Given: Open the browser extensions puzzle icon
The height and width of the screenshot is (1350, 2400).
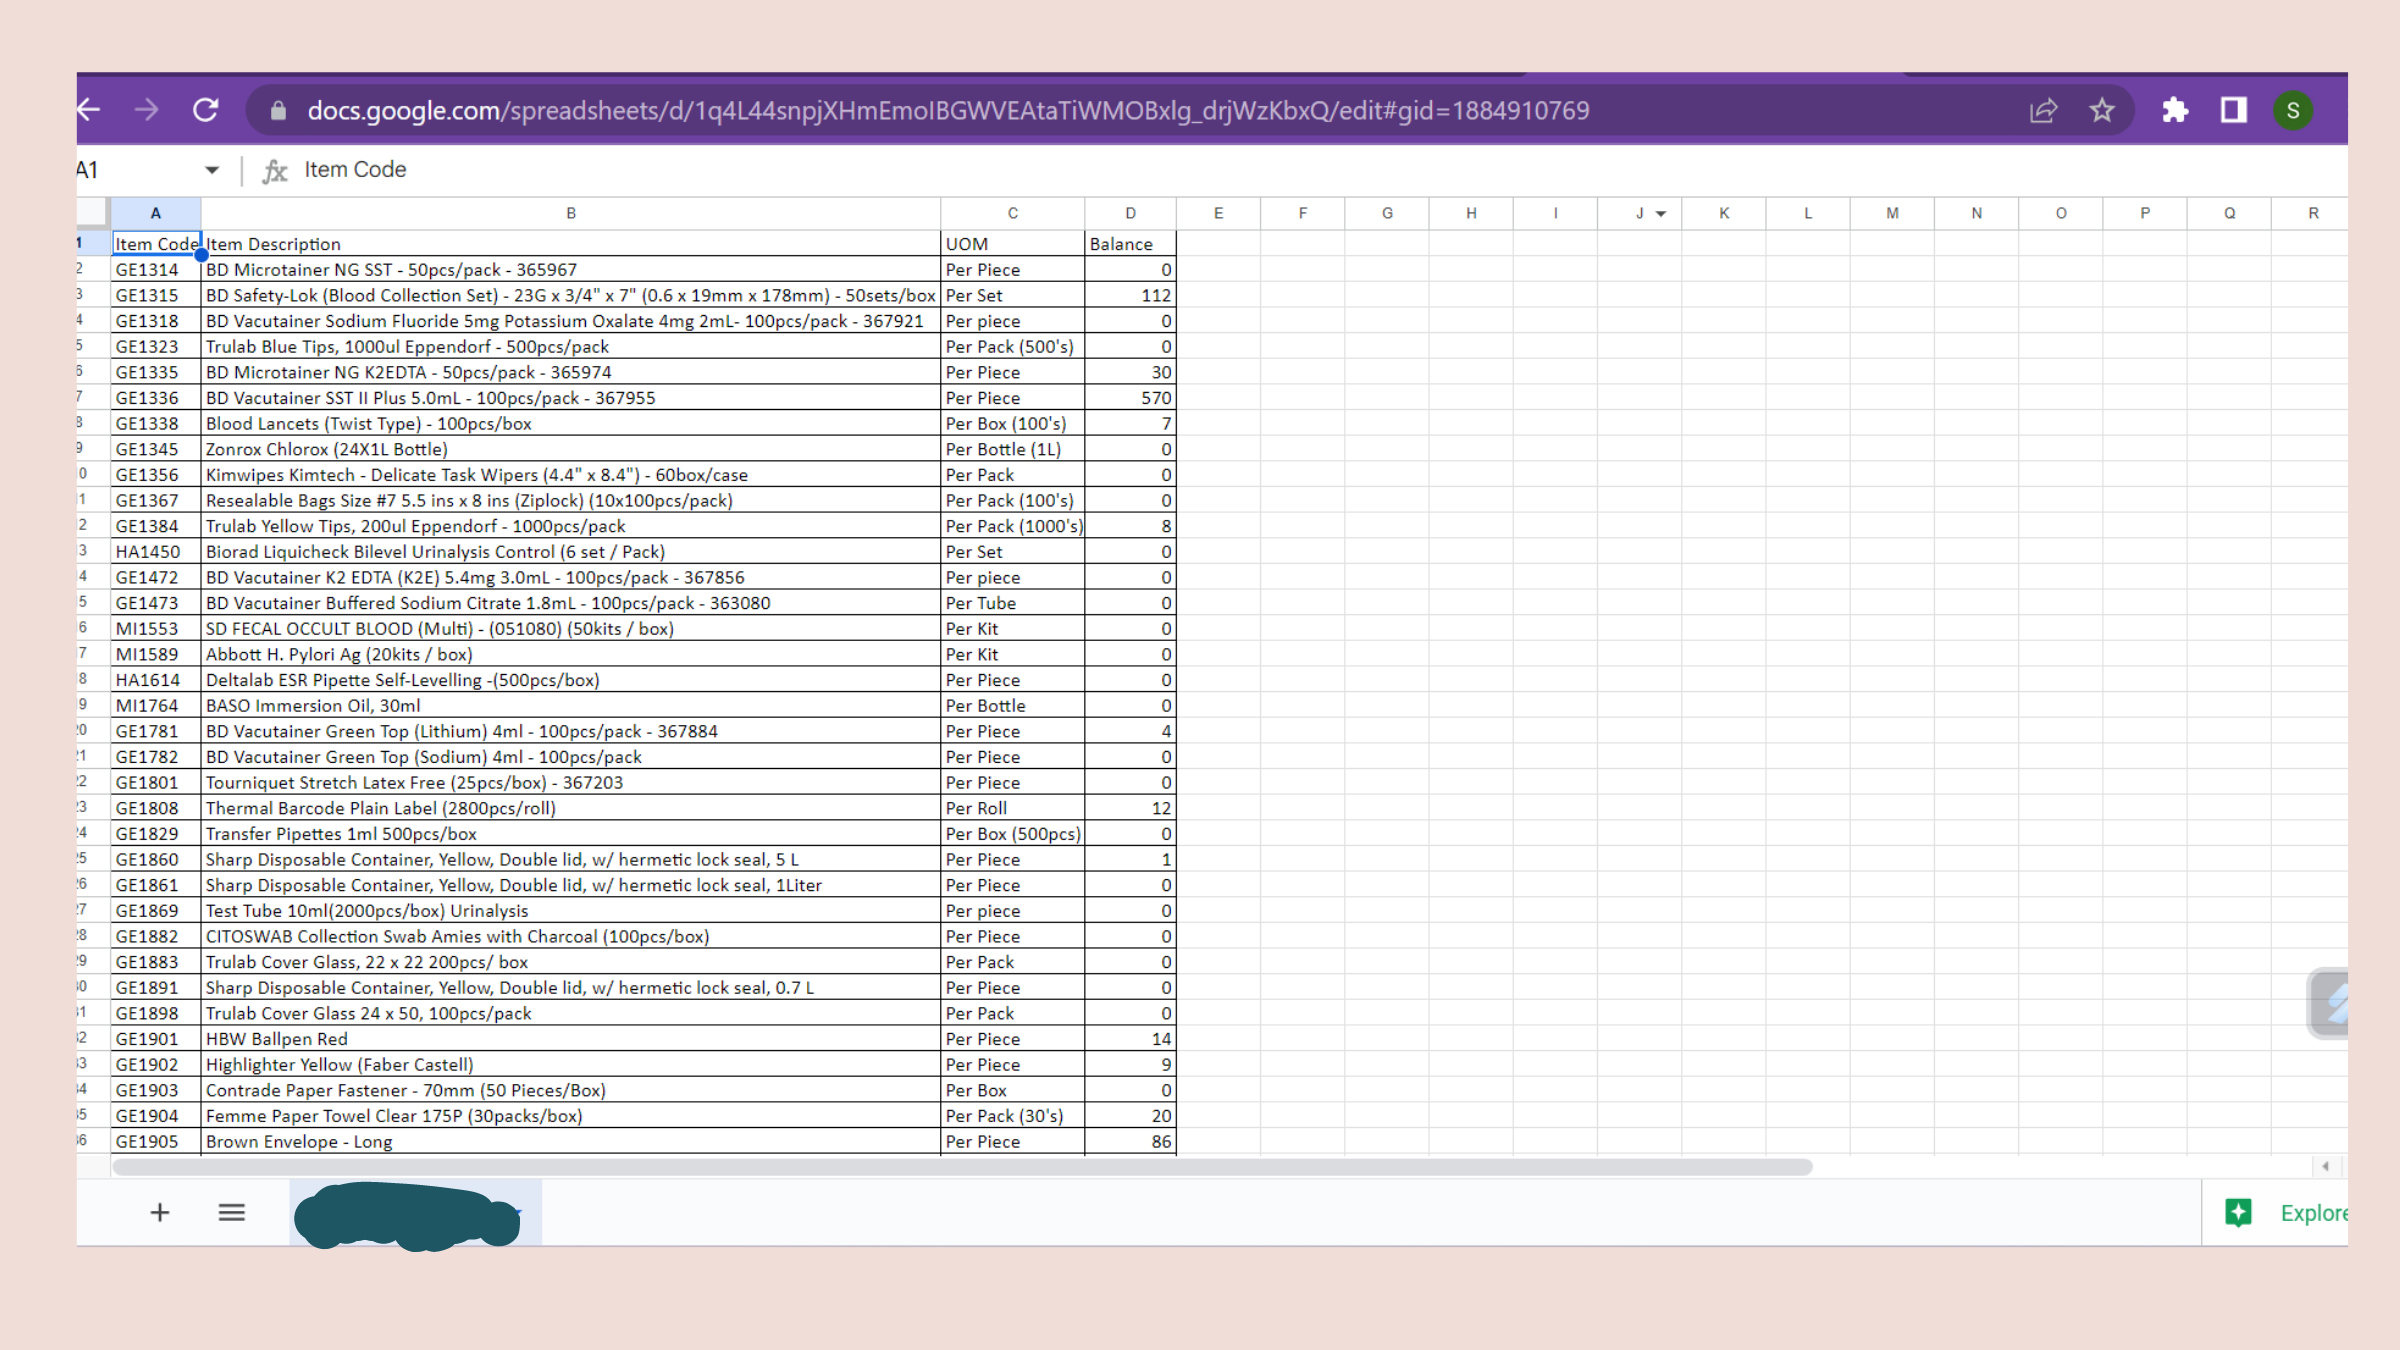Looking at the screenshot, I should point(2174,110).
